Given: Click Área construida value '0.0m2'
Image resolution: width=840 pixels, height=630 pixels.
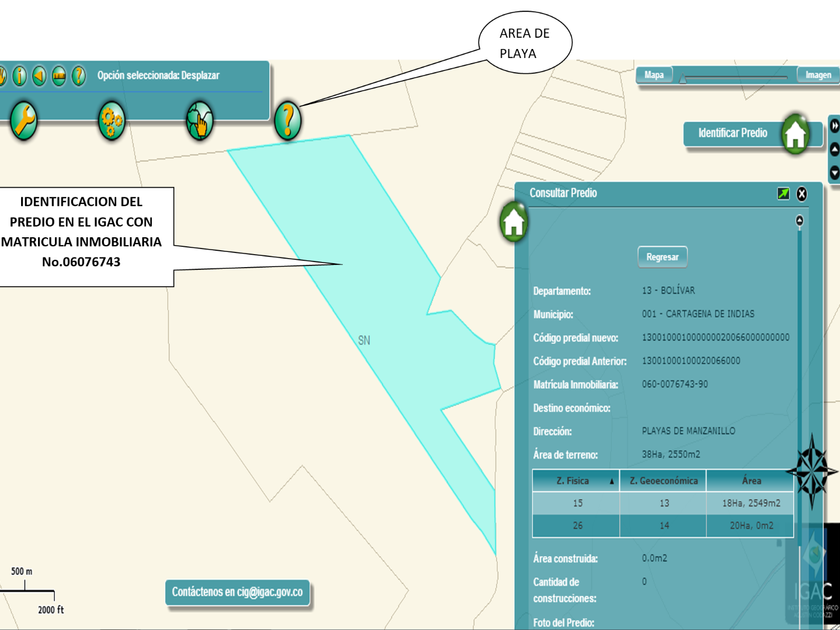Looking at the screenshot, I should [655, 559].
